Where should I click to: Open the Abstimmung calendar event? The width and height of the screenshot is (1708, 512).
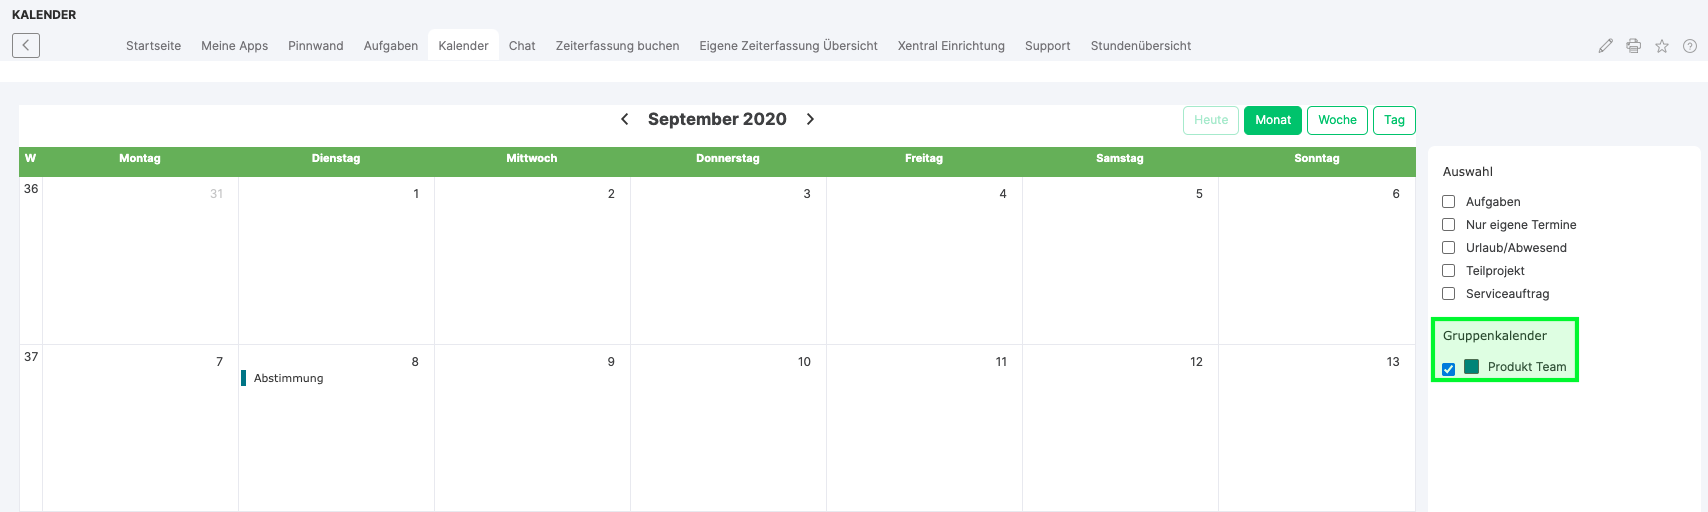(288, 378)
